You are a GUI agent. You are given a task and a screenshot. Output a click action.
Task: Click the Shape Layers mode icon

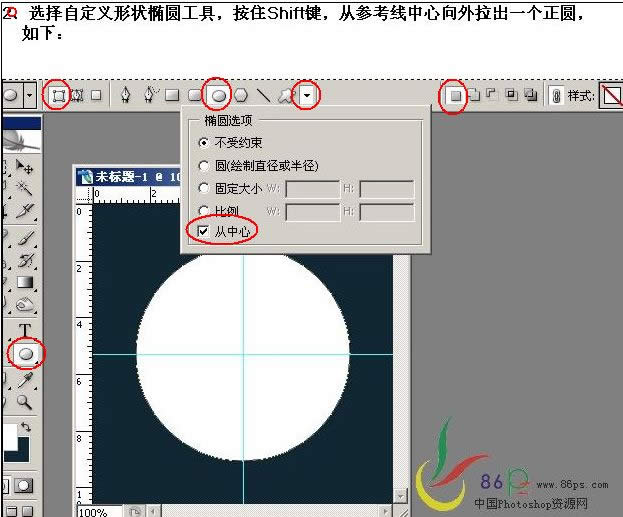58,95
